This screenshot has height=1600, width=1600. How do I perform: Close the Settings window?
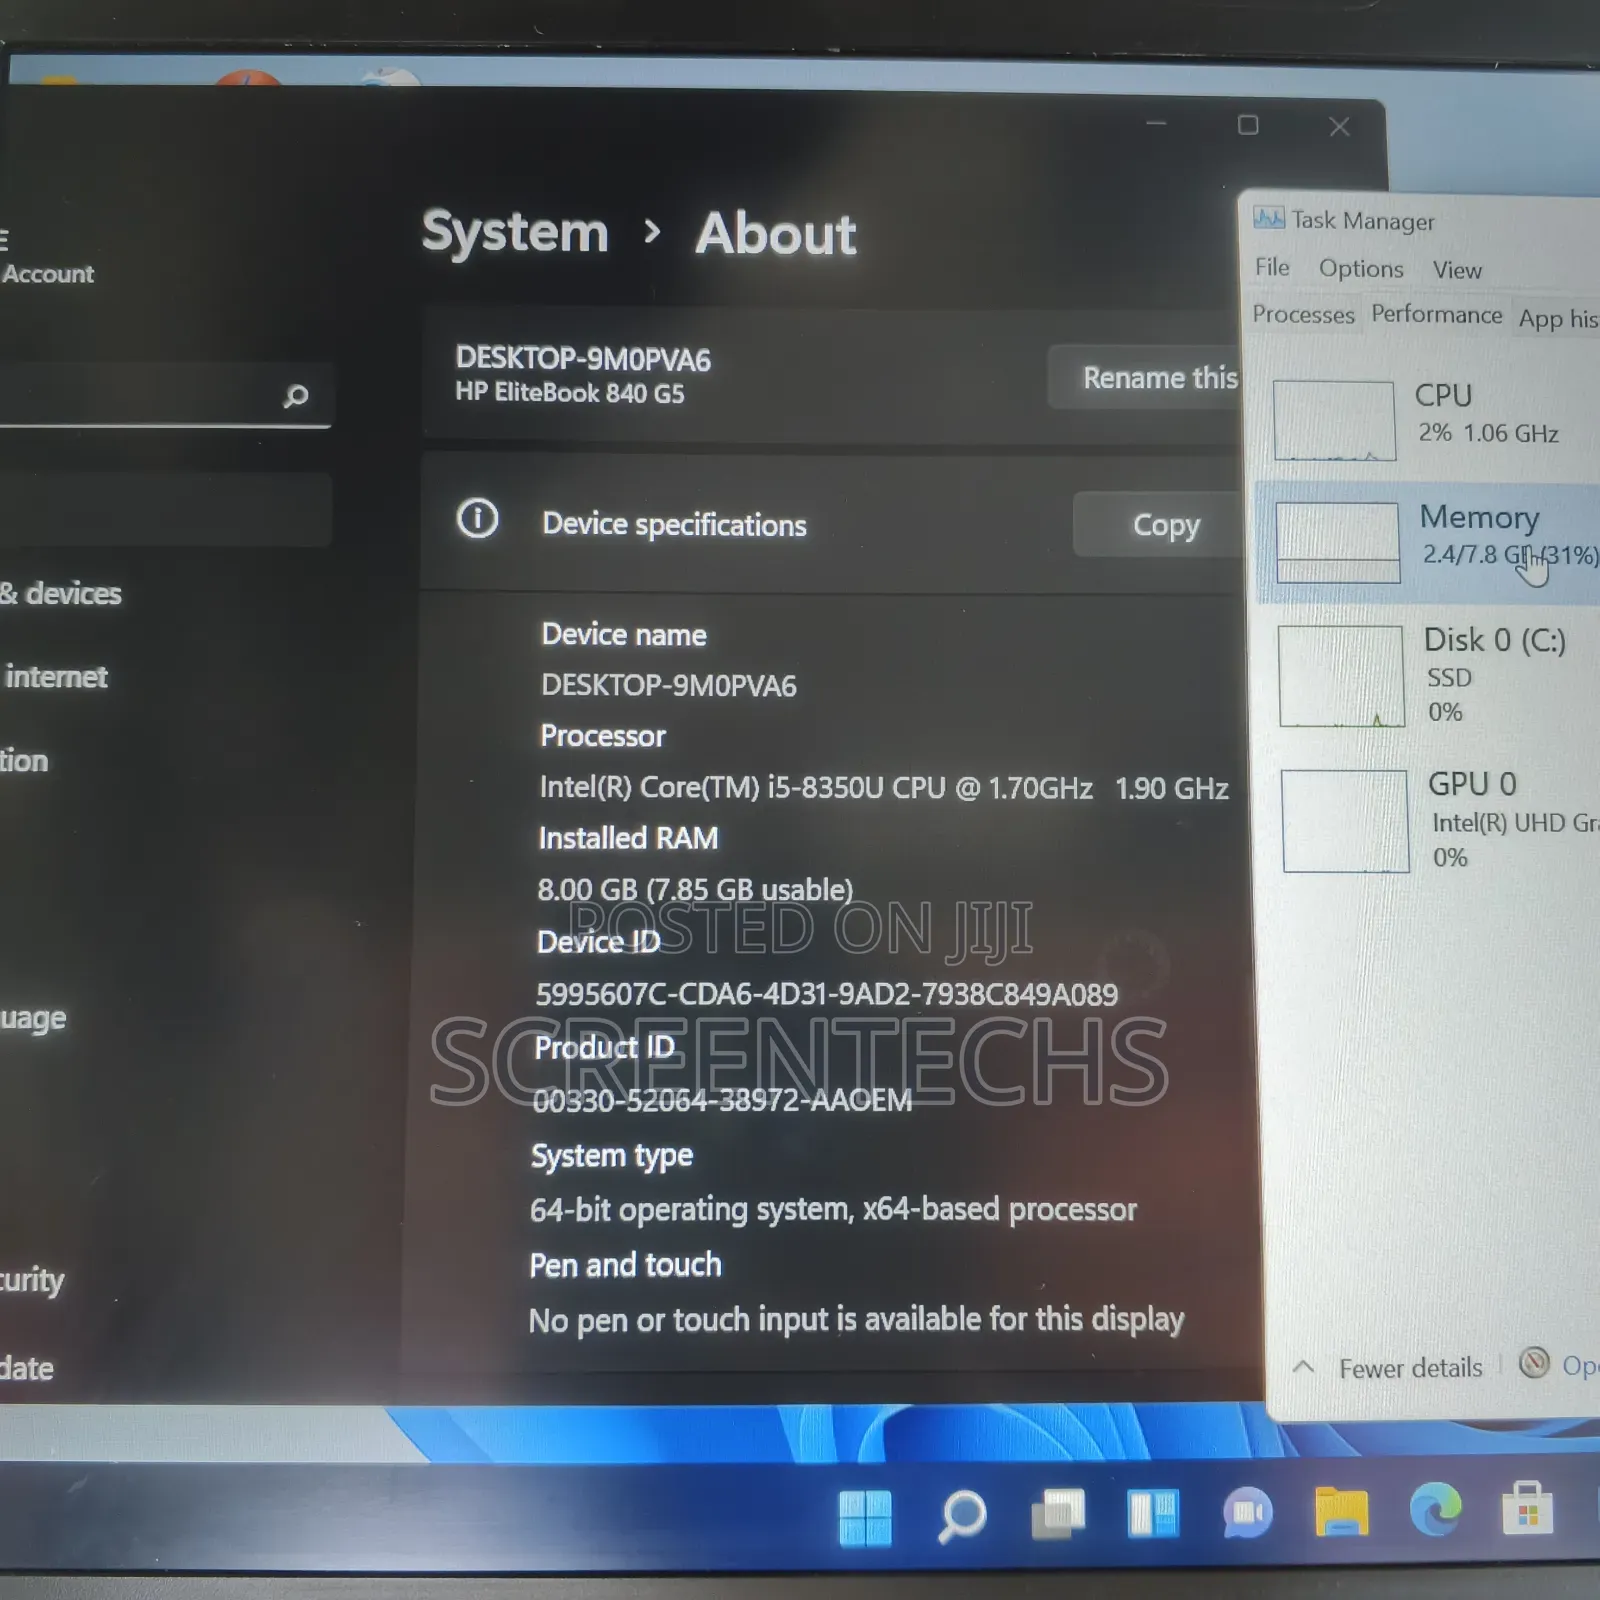click(1340, 126)
